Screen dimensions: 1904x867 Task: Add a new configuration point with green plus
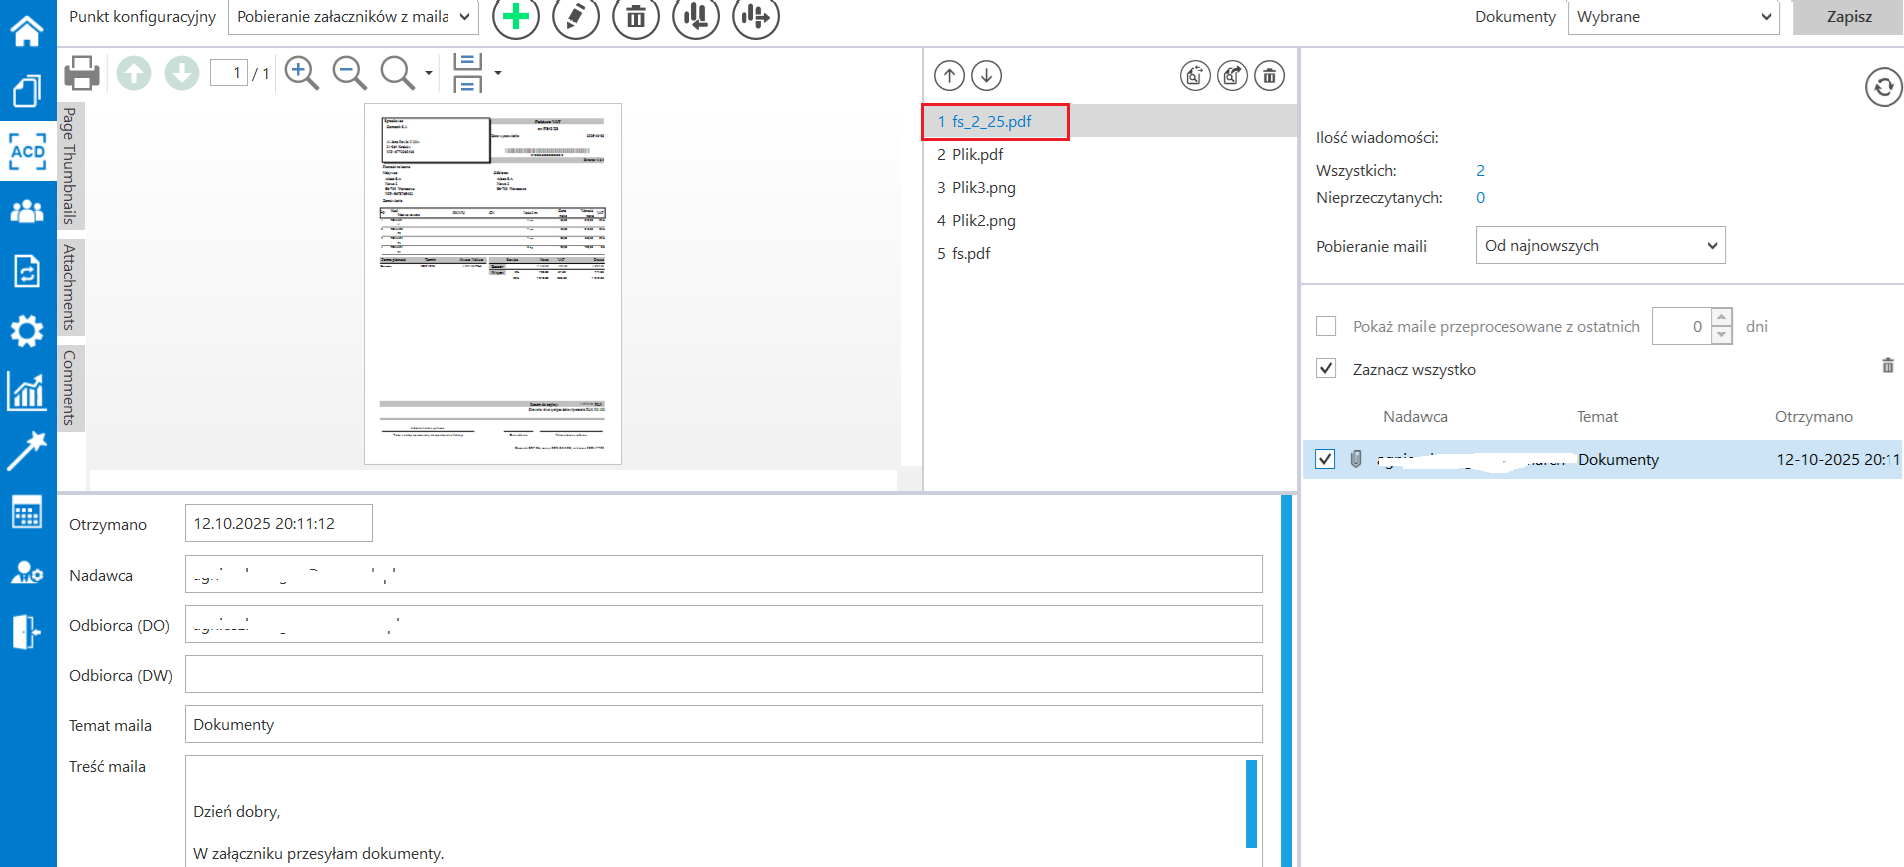click(x=516, y=17)
